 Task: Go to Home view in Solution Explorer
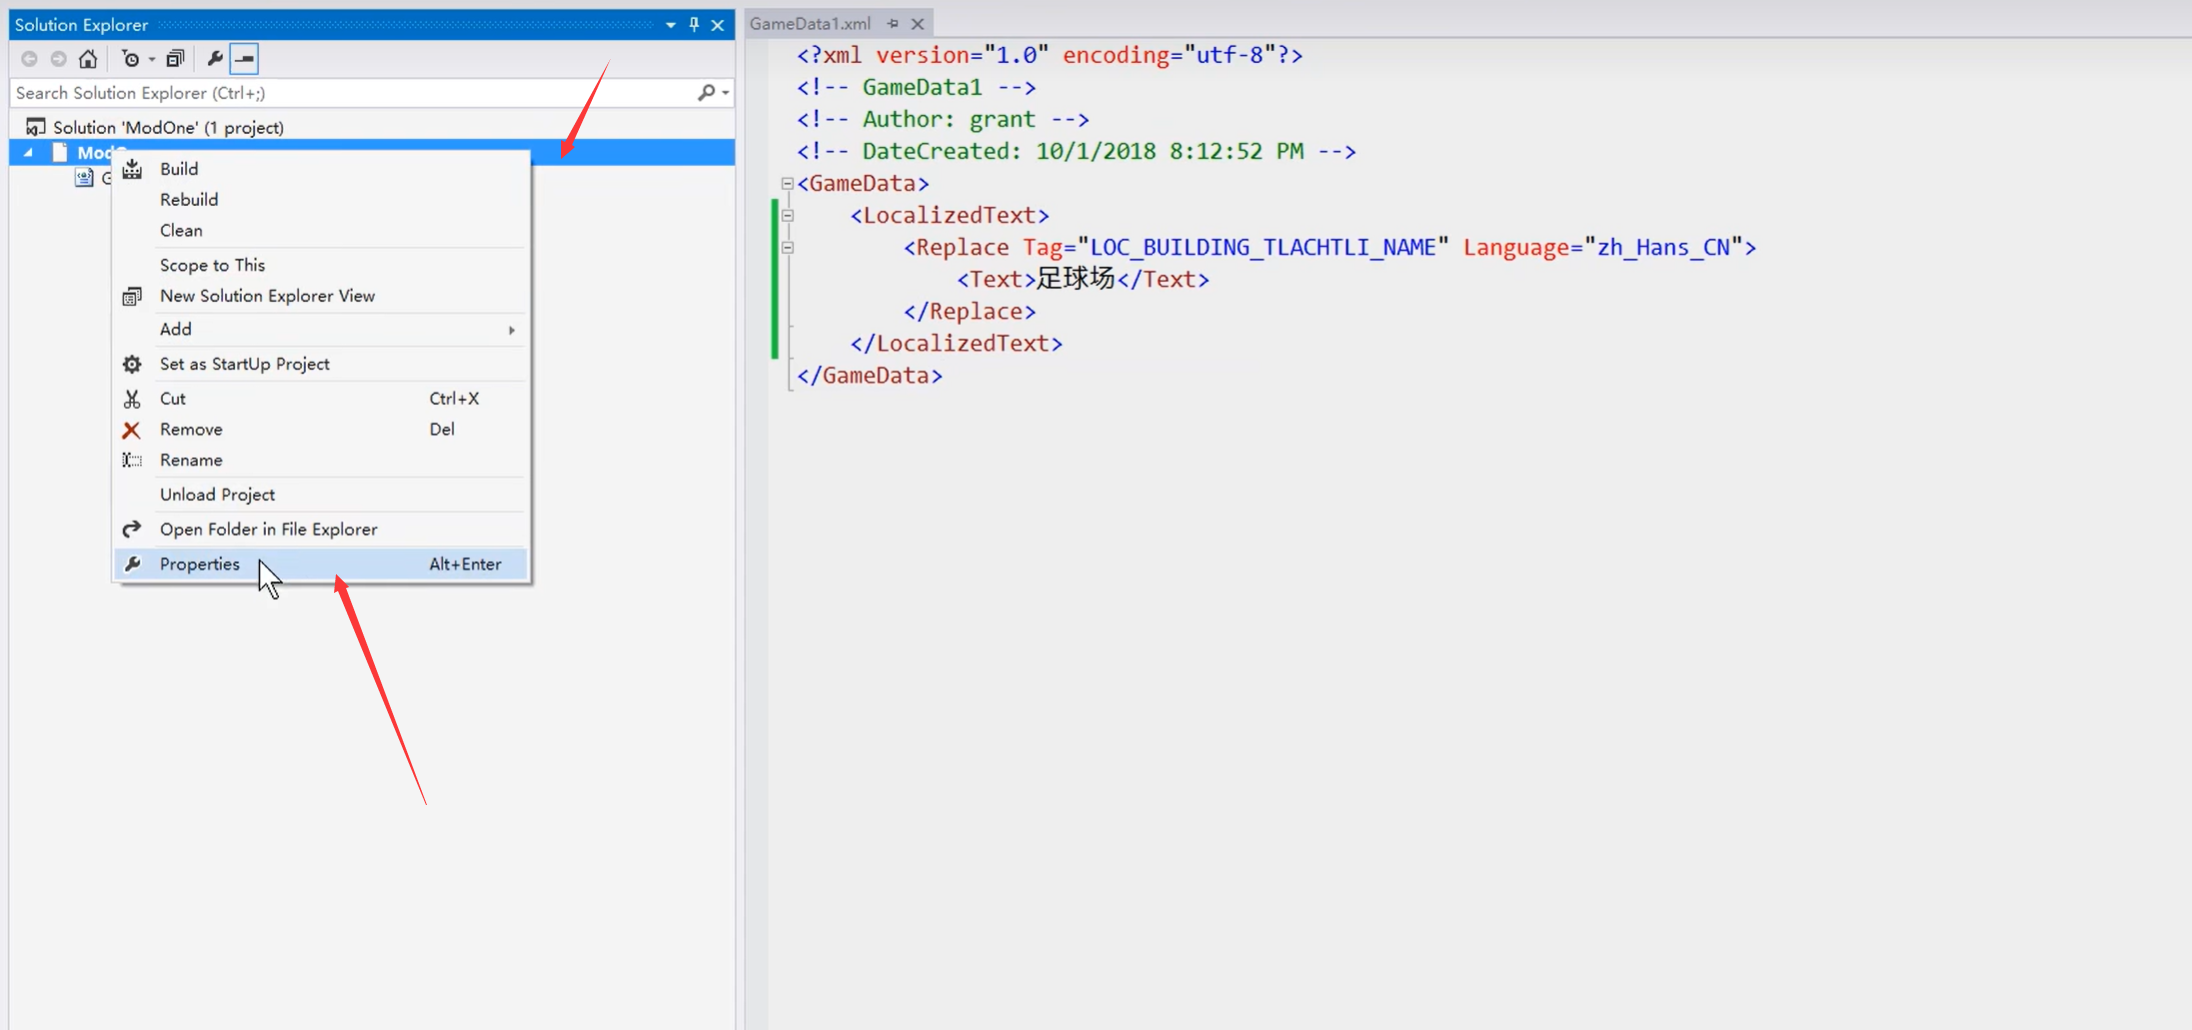tap(88, 59)
